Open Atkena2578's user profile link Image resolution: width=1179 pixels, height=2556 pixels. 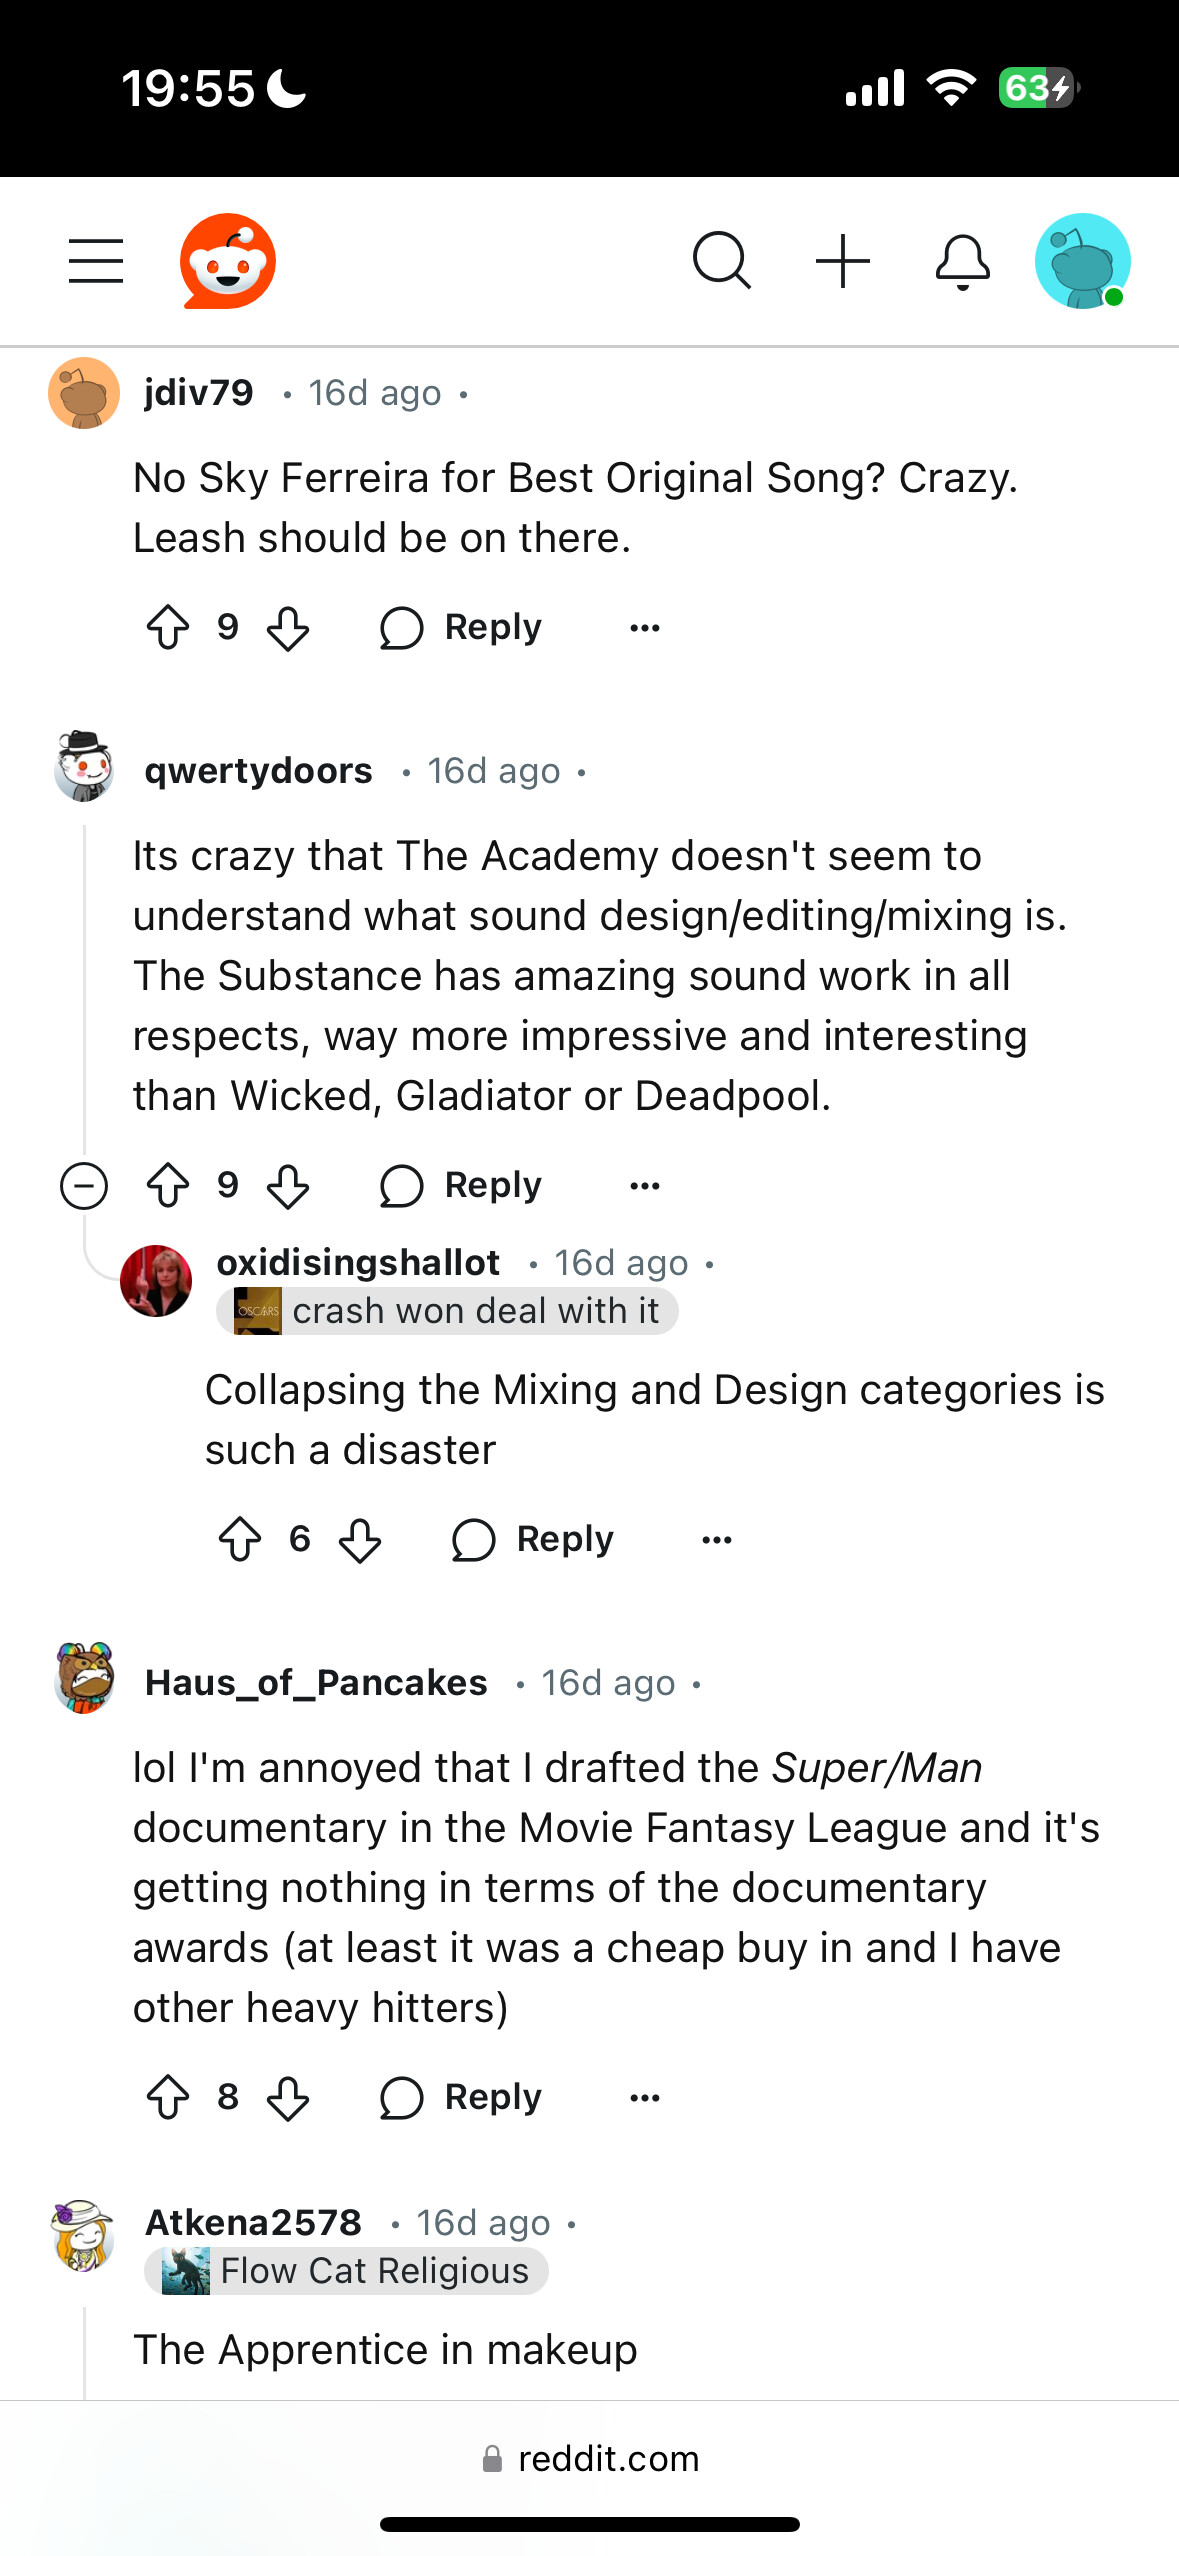point(253,2222)
